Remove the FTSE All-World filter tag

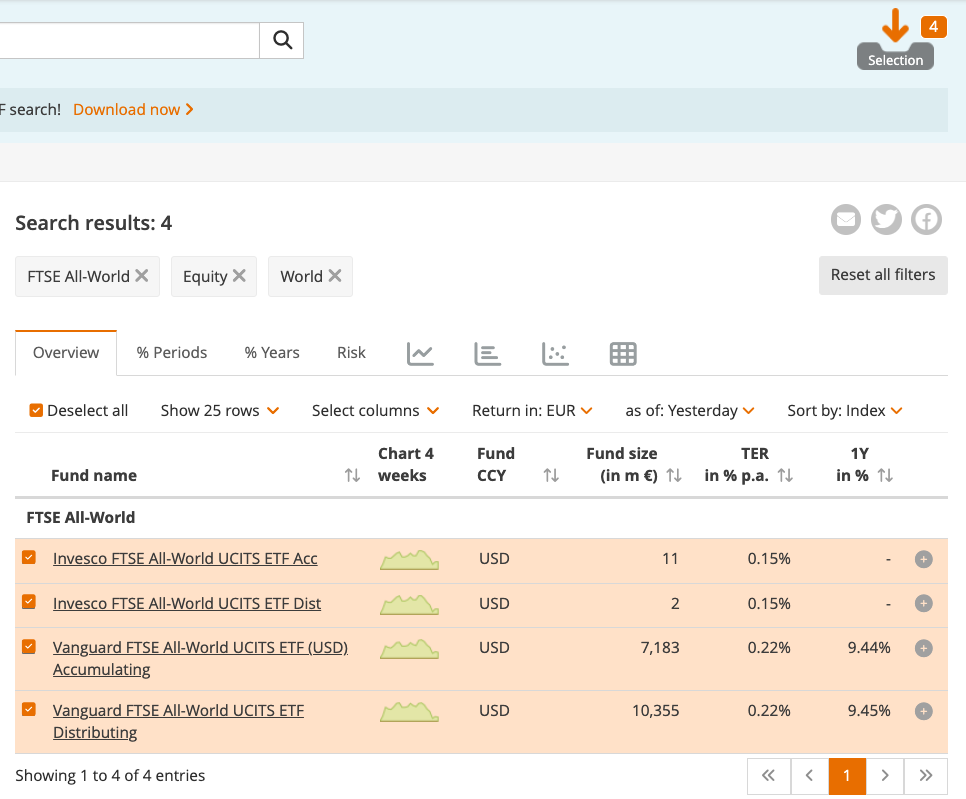(x=142, y=276)
